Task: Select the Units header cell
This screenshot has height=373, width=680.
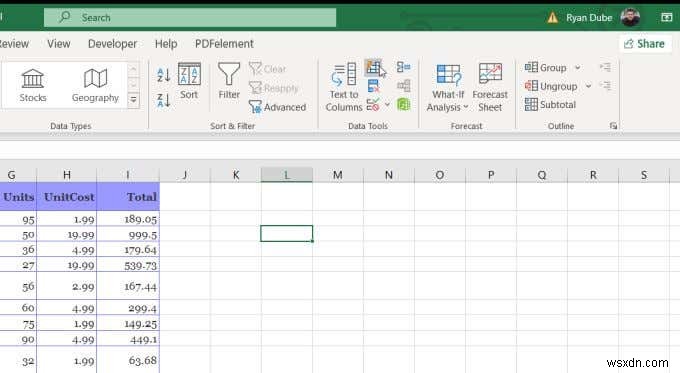Action: [x=18, y=197]
